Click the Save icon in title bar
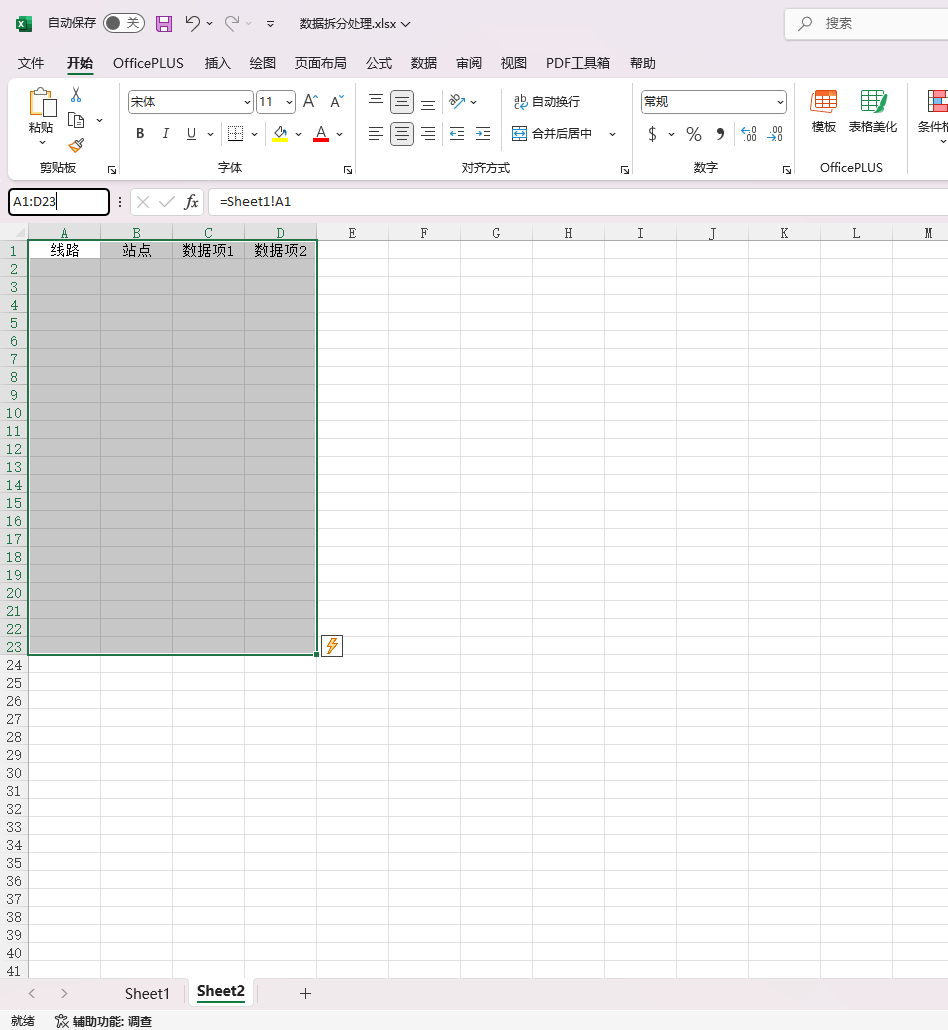The image size is (948, 1030). [164, 24]
